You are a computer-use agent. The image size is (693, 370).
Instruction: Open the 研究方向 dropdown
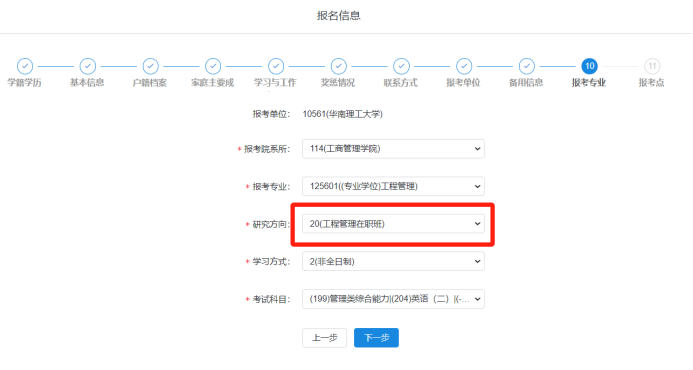393,224
